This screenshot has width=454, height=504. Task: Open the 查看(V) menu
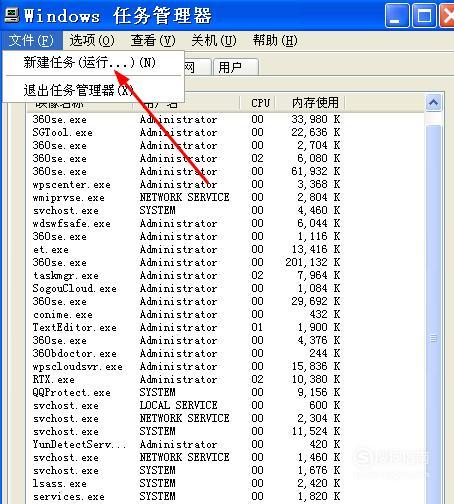pyautogui.click(x=153, y=41)
